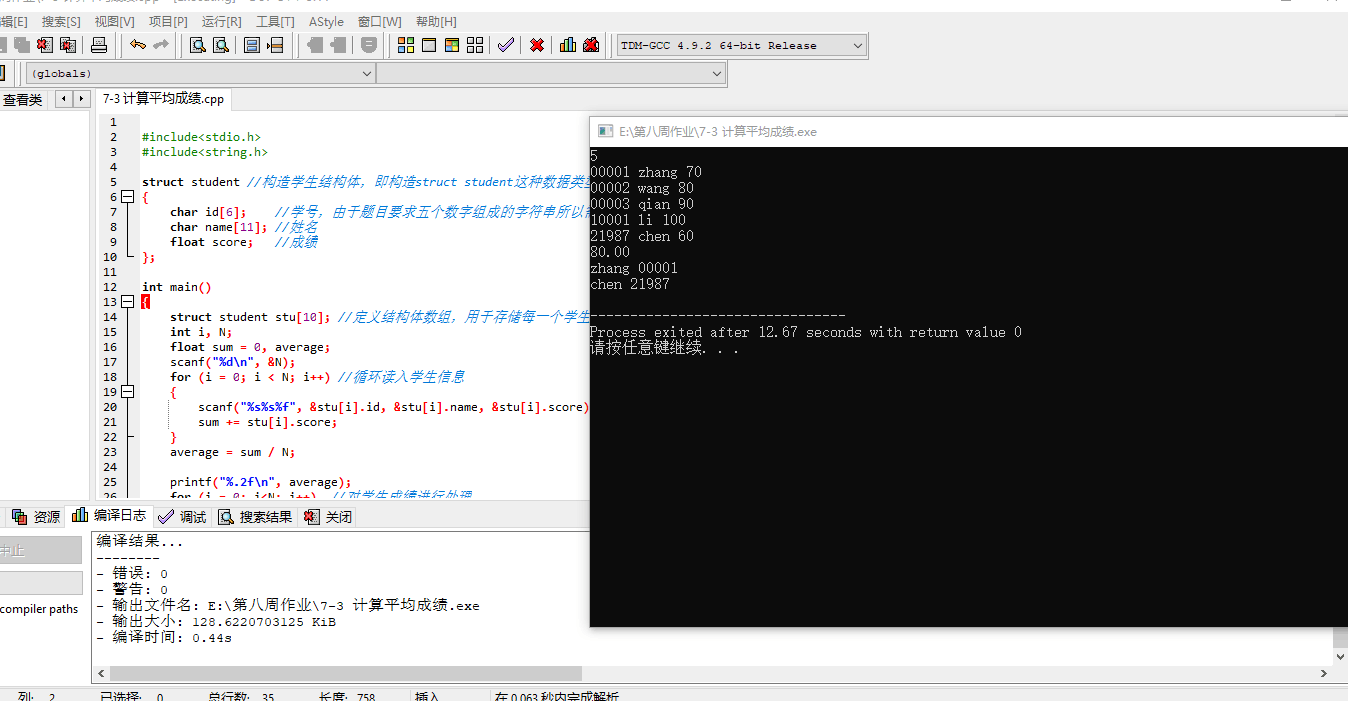Switch to the 查看类 side panel tab

(x=23, y=99)
